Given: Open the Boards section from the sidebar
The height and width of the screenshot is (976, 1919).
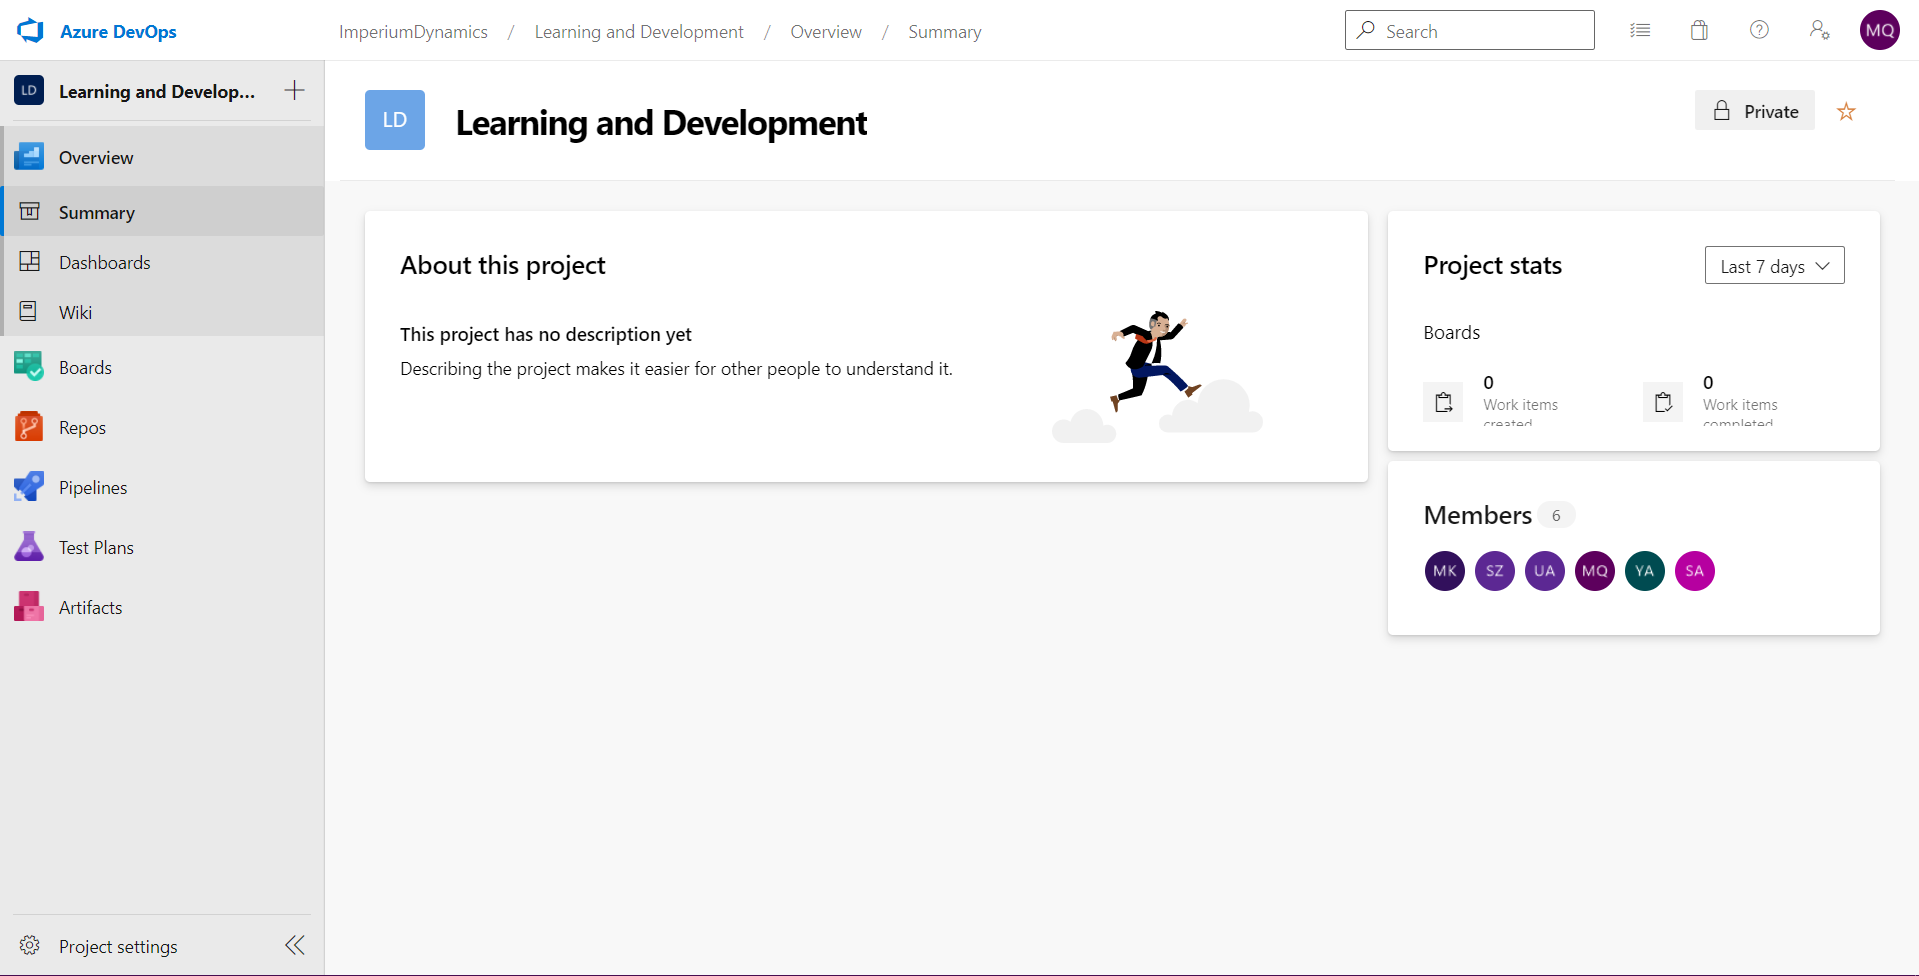Looking at the screenshot, I should [85, 367].
